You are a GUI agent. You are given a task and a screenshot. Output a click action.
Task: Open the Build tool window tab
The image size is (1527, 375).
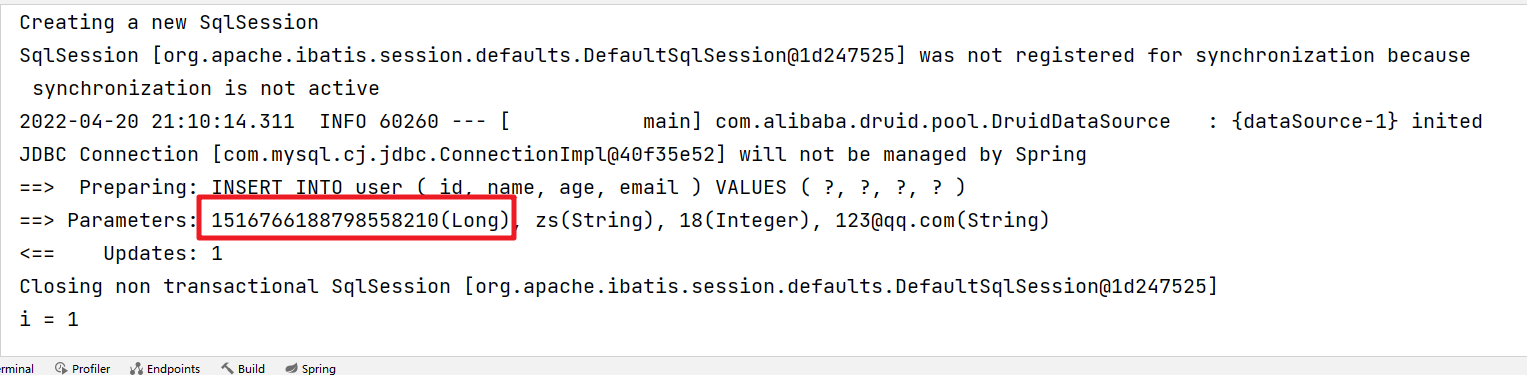click(243, 368)
